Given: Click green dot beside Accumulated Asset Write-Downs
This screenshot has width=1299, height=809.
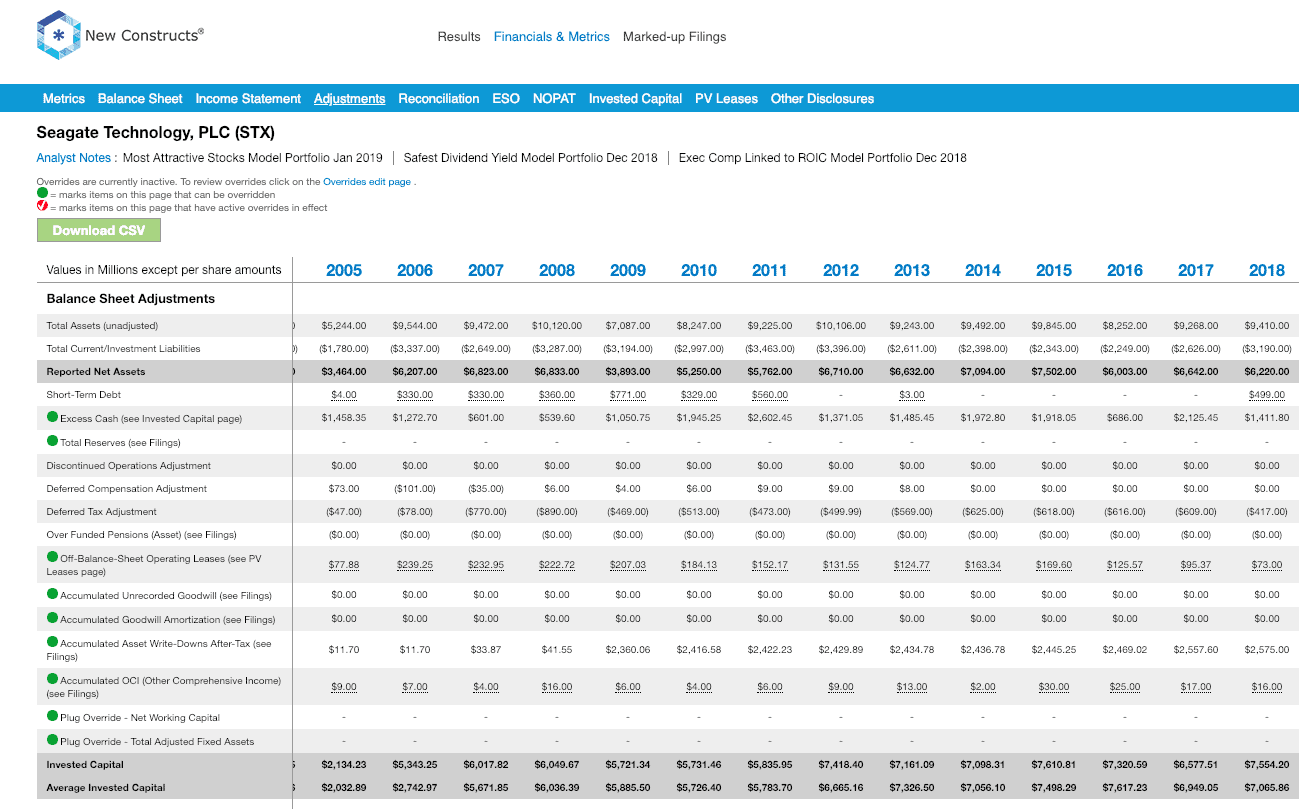Looking at the screenshot, I should coord(53,642).
